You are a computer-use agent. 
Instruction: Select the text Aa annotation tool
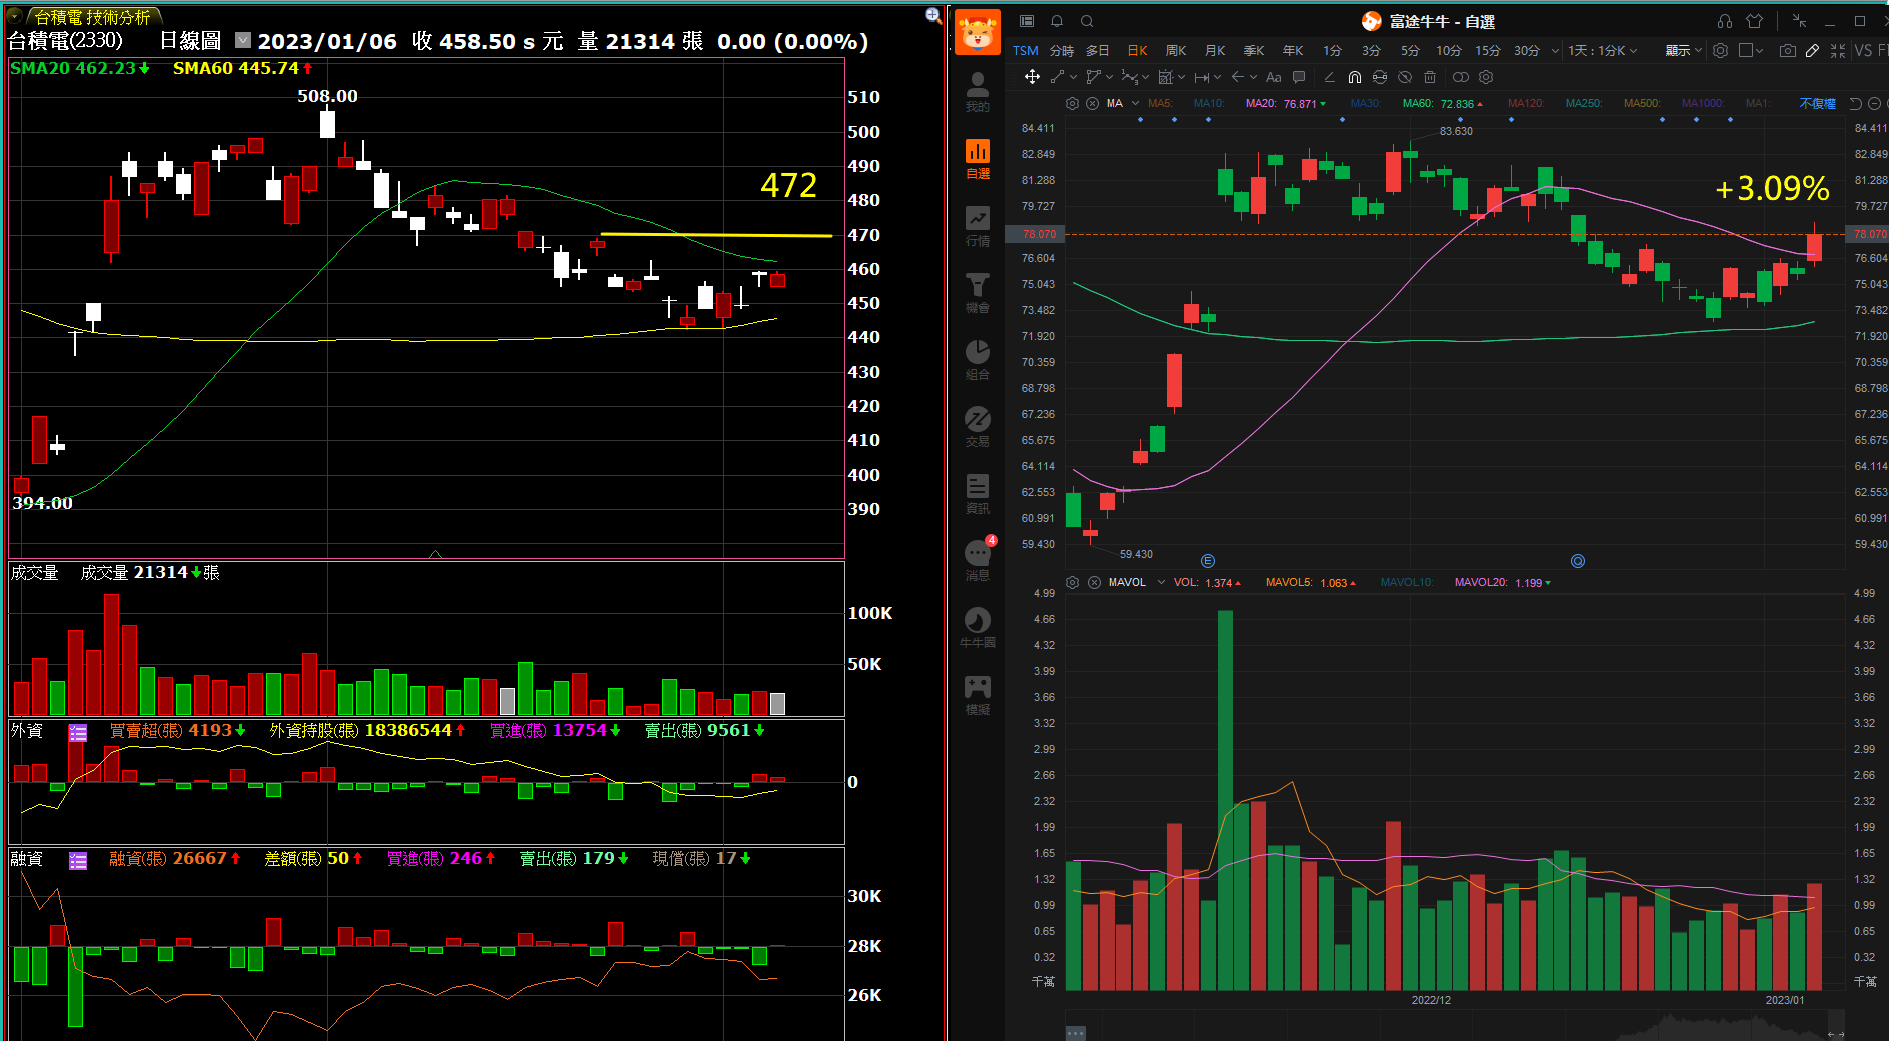coord(1273,77)
